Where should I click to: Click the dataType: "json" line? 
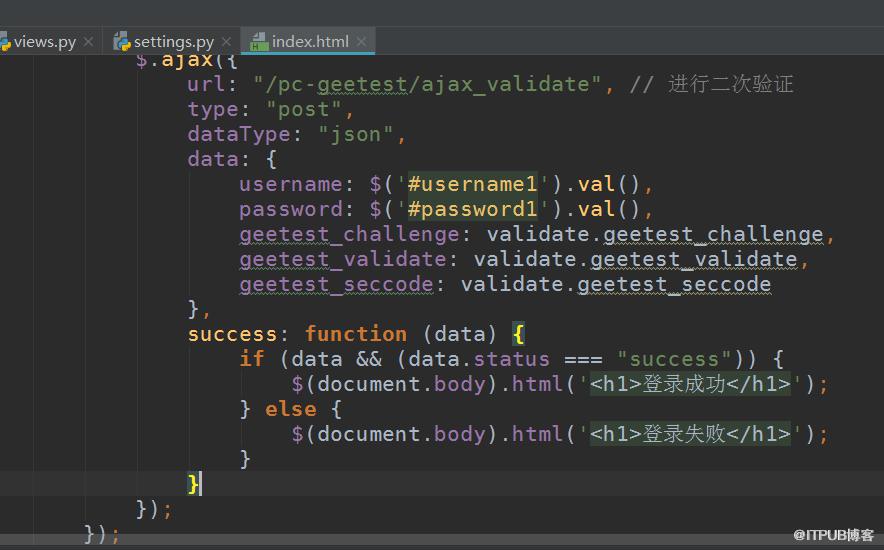click(297, 134)
